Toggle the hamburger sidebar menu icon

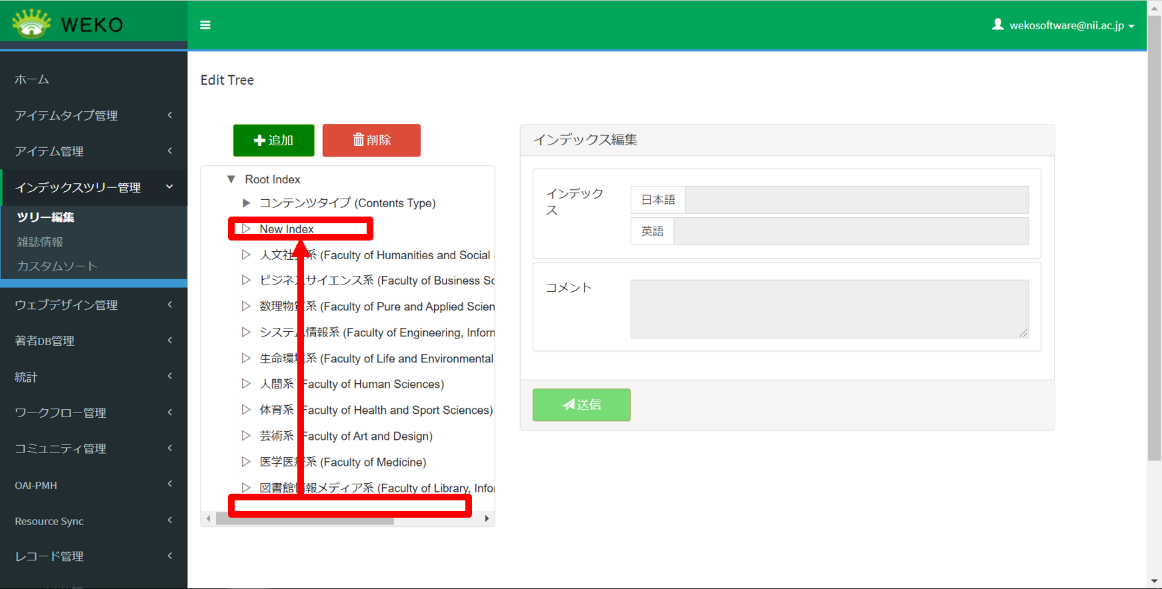click(x=205, y=25)
